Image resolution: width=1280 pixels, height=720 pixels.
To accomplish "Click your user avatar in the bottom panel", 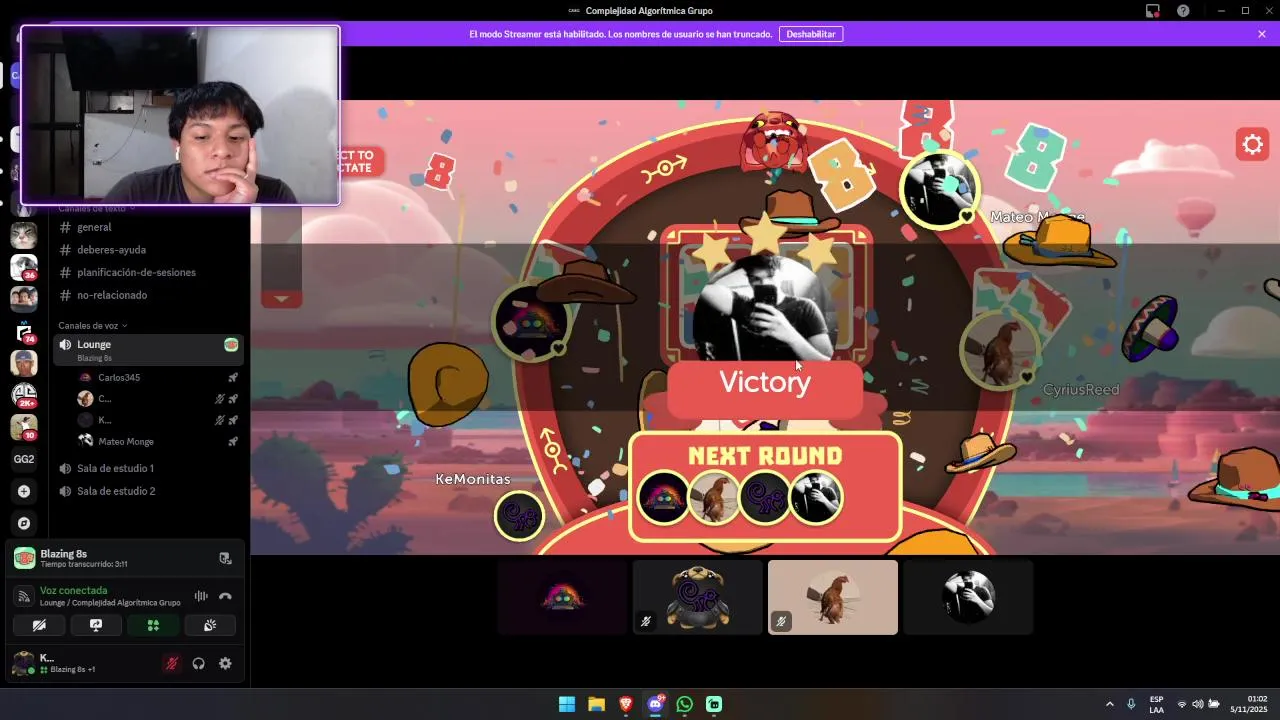I will (22, 663).
